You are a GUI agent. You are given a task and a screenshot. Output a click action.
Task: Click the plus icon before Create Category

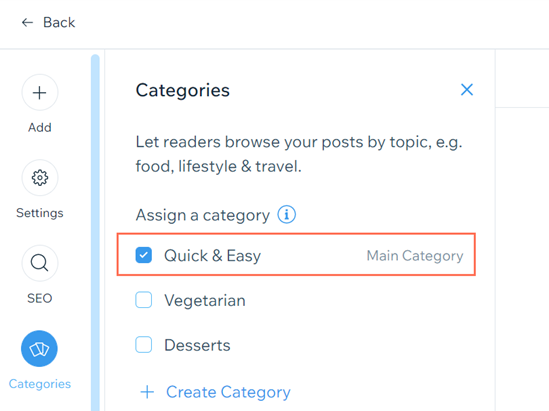[x=147, y=392]
